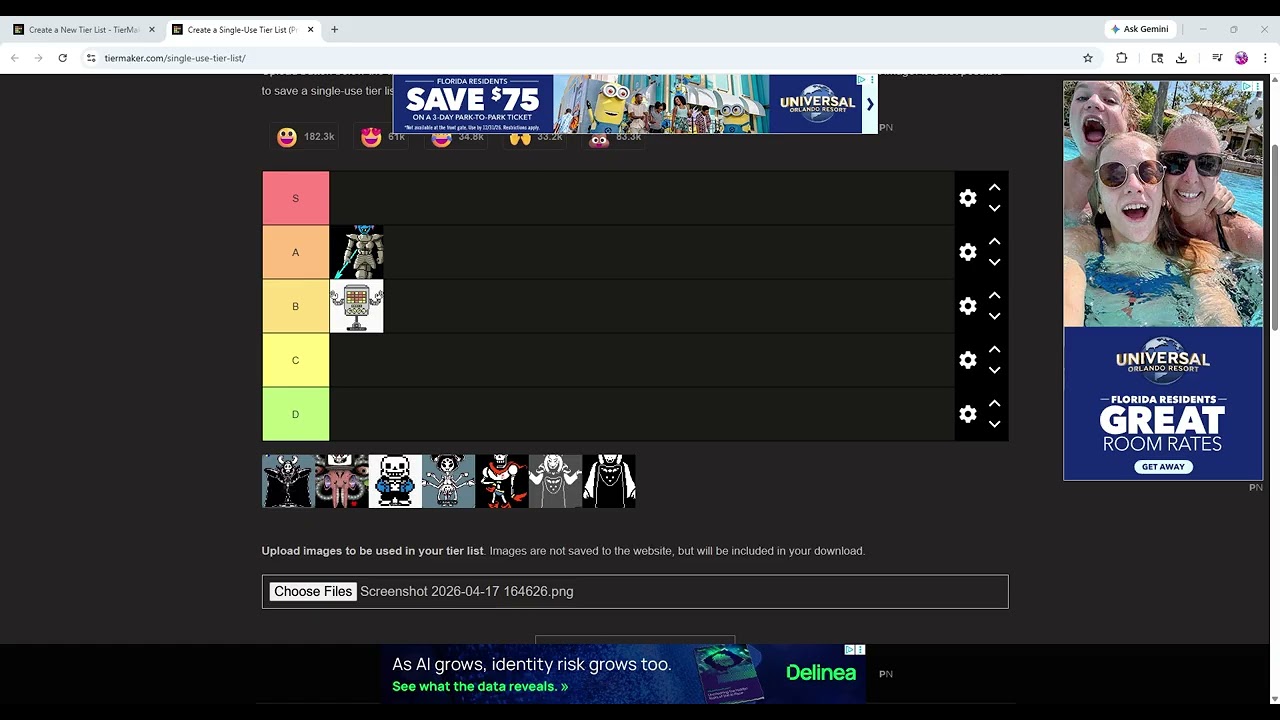Move the B tier row up
1280x720 pixels.
pos(994,295)
